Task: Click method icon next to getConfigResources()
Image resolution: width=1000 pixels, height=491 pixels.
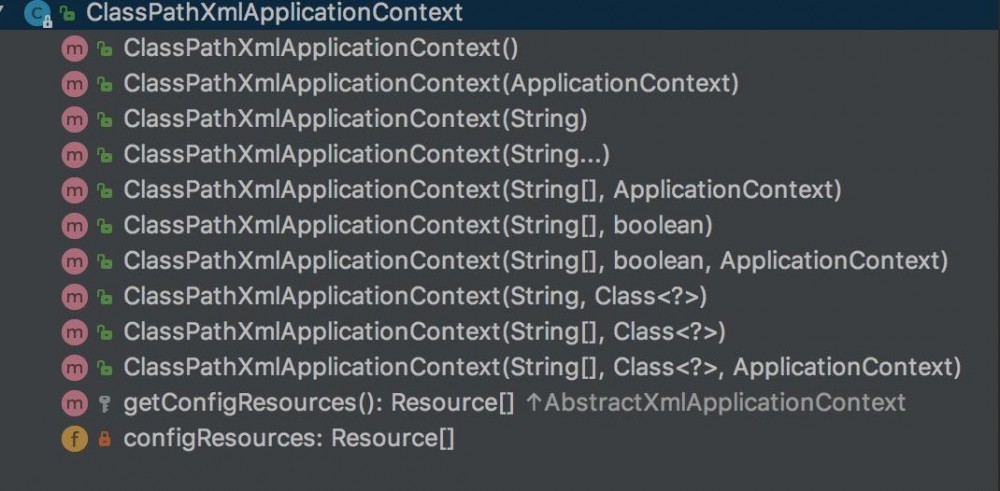Action: (x=75, y=403)
